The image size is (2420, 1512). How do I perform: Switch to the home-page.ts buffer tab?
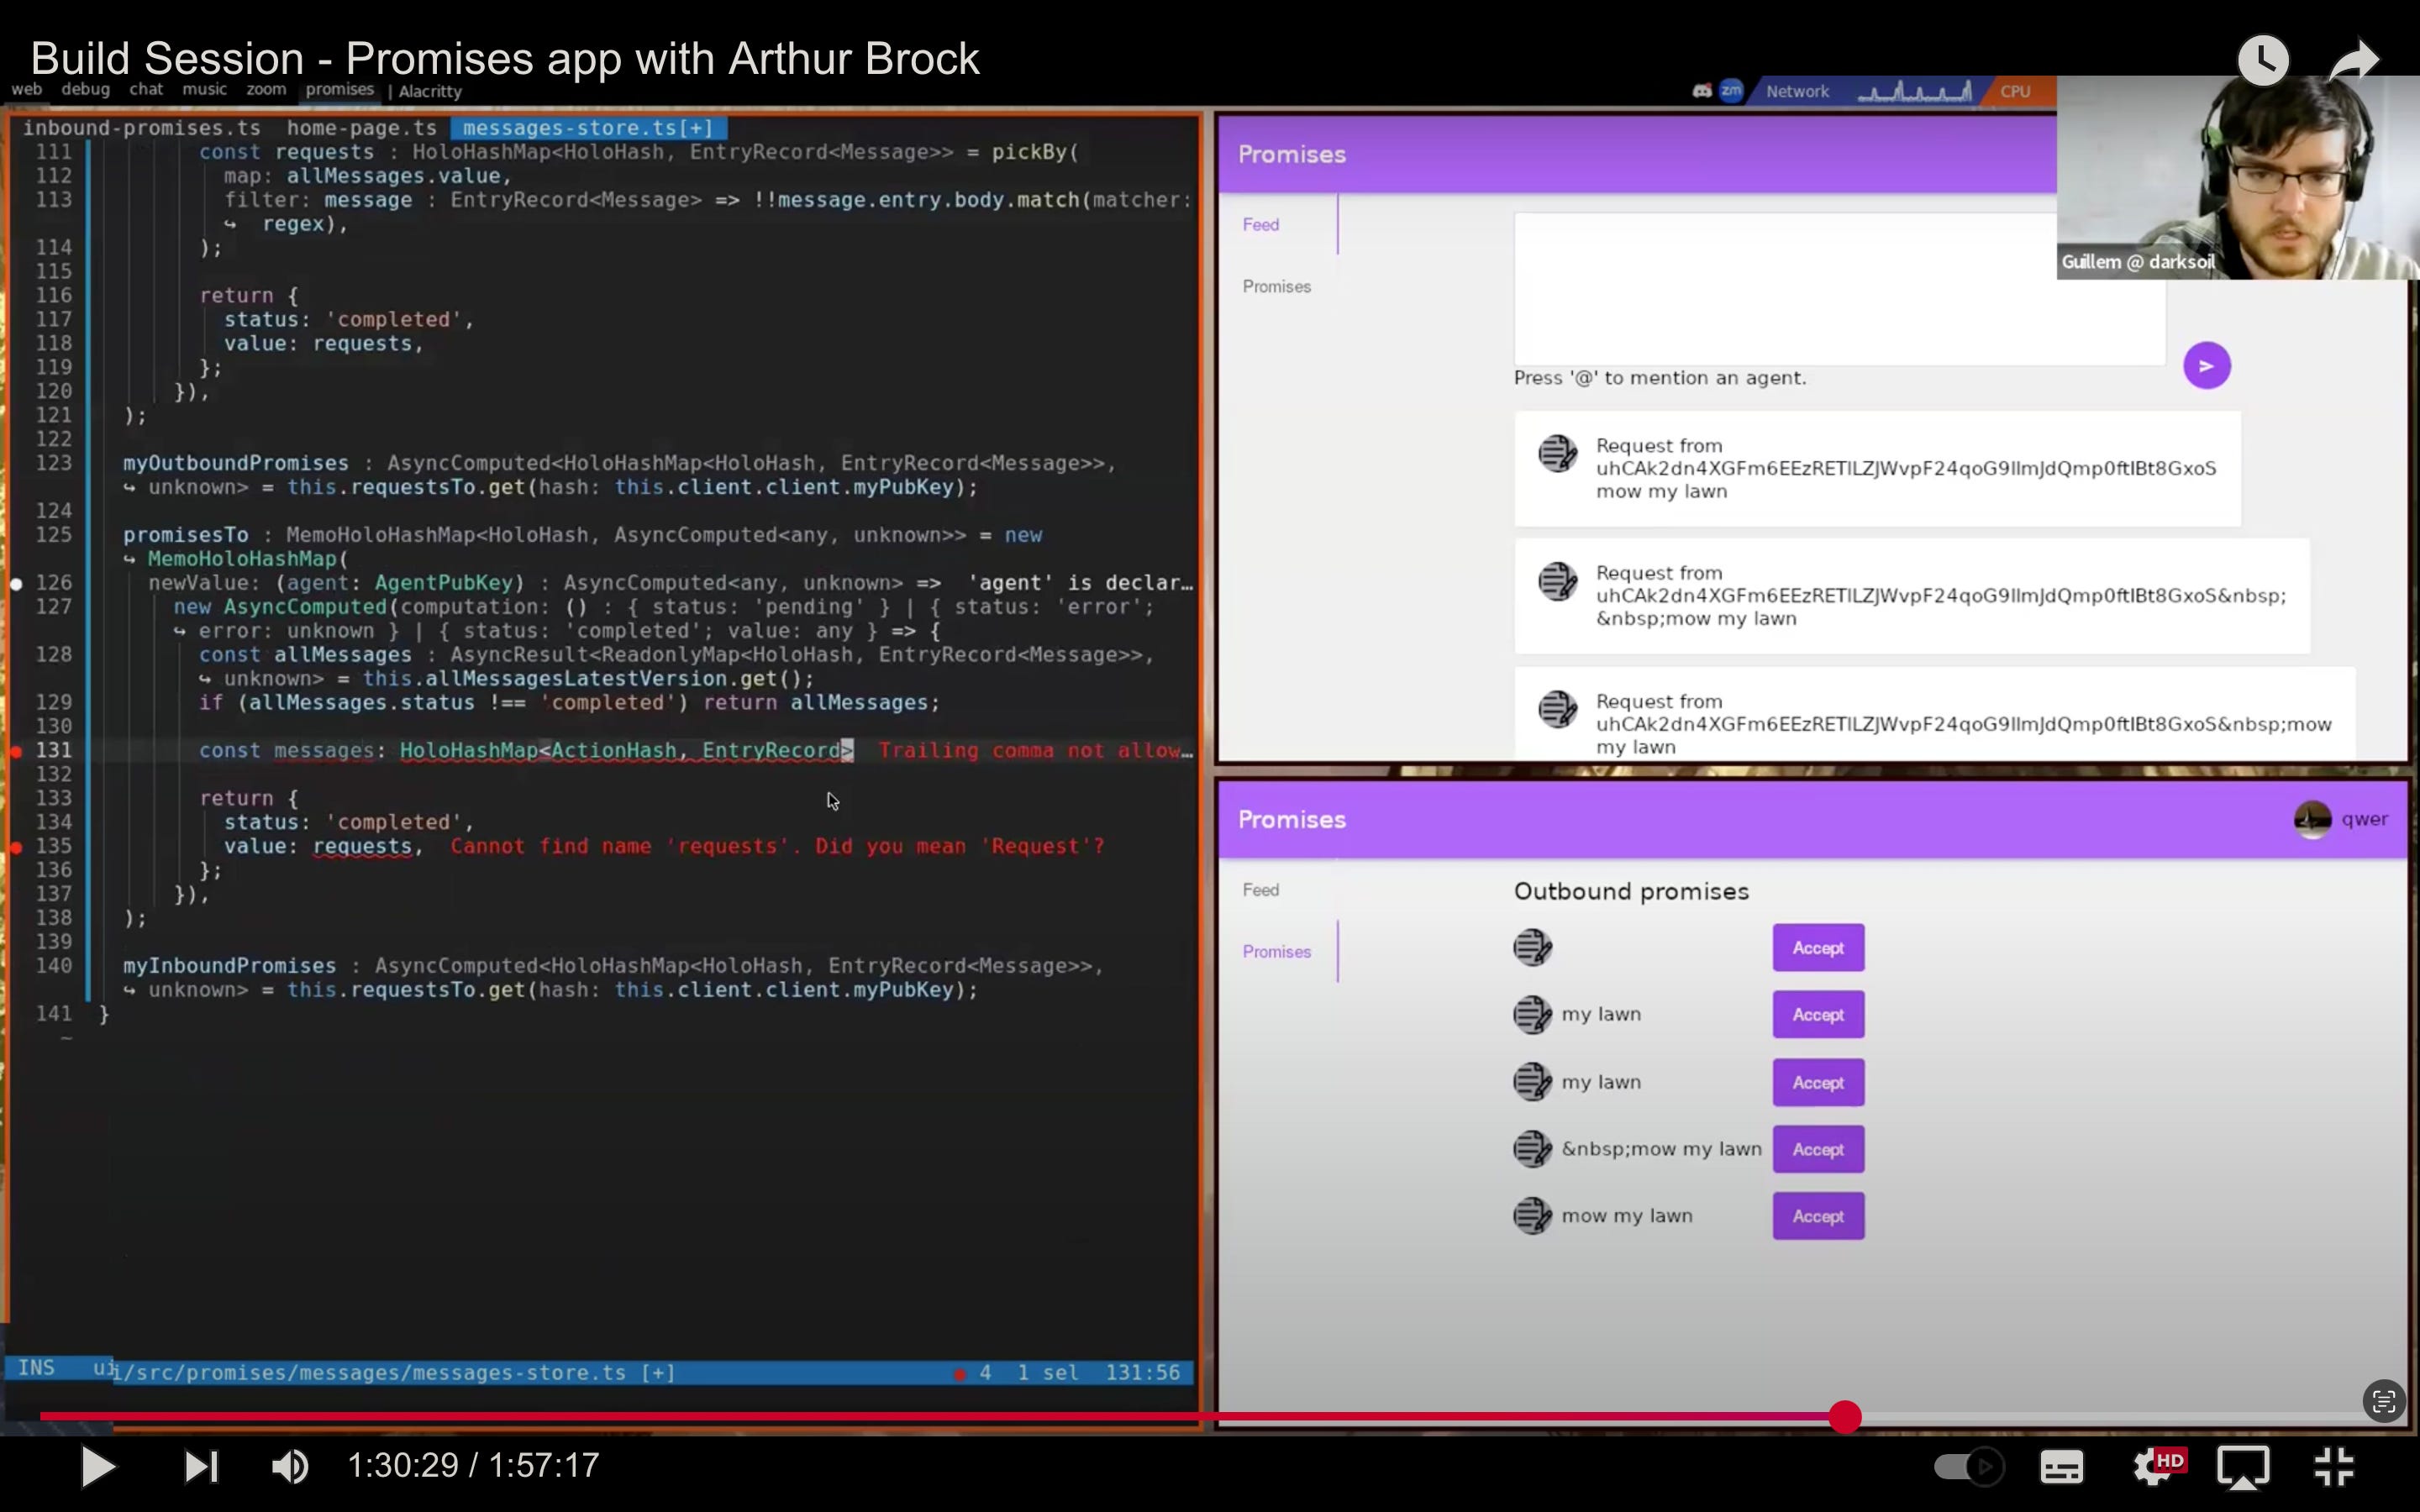coord(361,128)
